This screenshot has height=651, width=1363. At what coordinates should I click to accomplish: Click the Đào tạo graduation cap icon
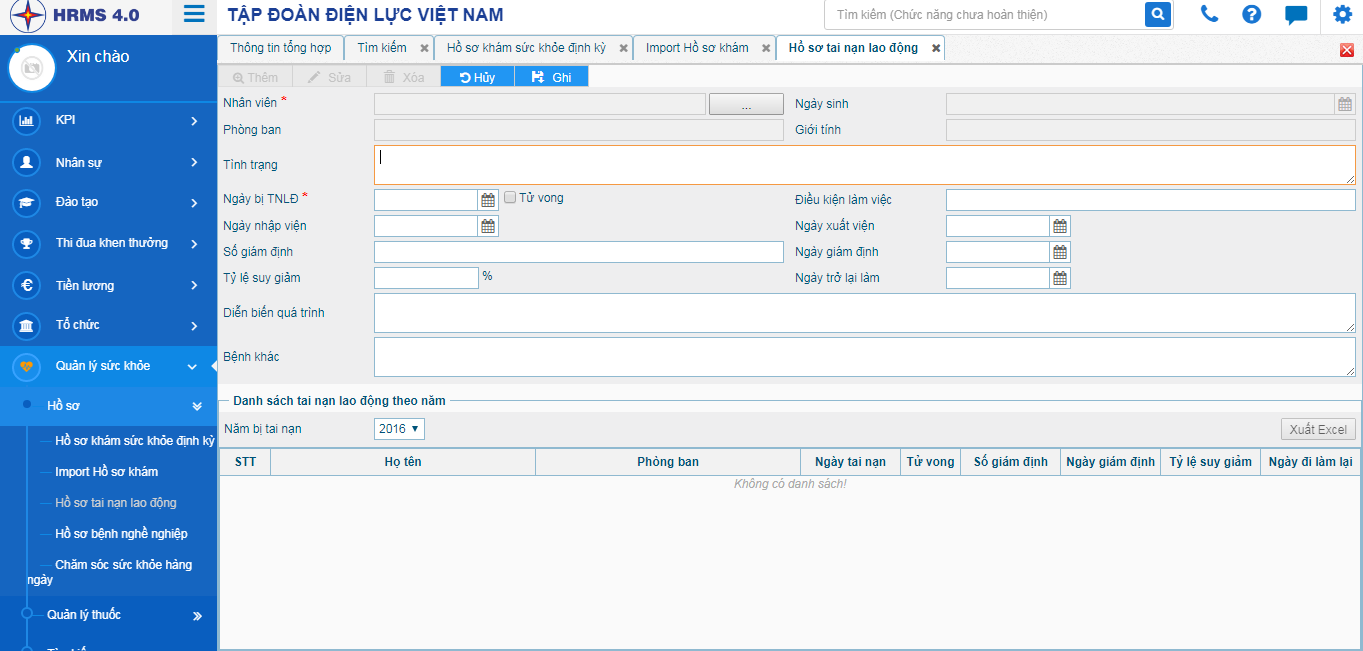click(26, 202)
